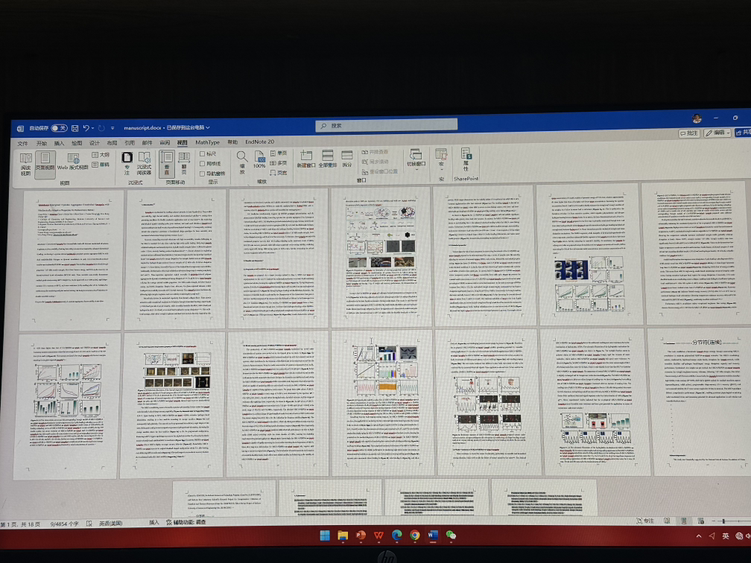Viewport: 751px width, 563px height.
Task: Switch to Draft (草稿) view
Action: 101,164
